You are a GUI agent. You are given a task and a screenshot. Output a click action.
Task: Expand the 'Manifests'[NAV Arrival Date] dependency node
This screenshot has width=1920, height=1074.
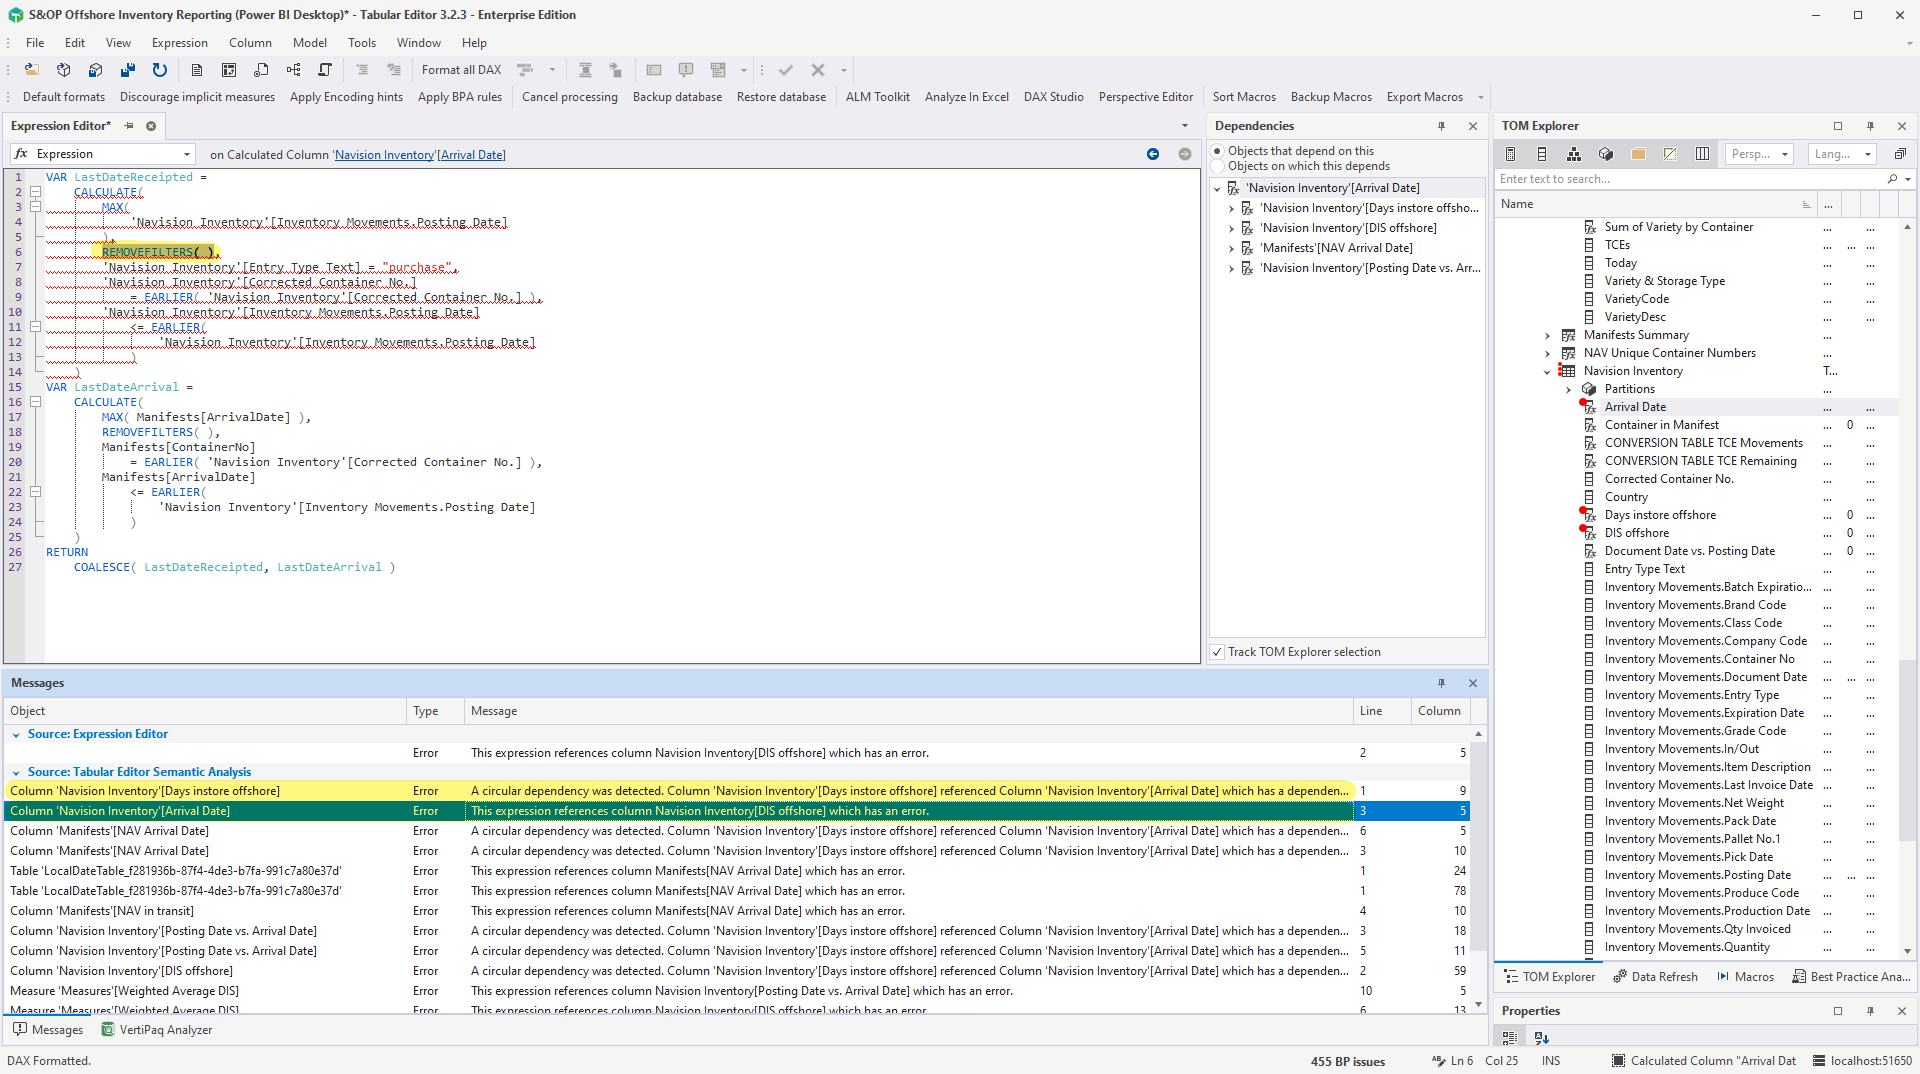[x=1231, y=248]
